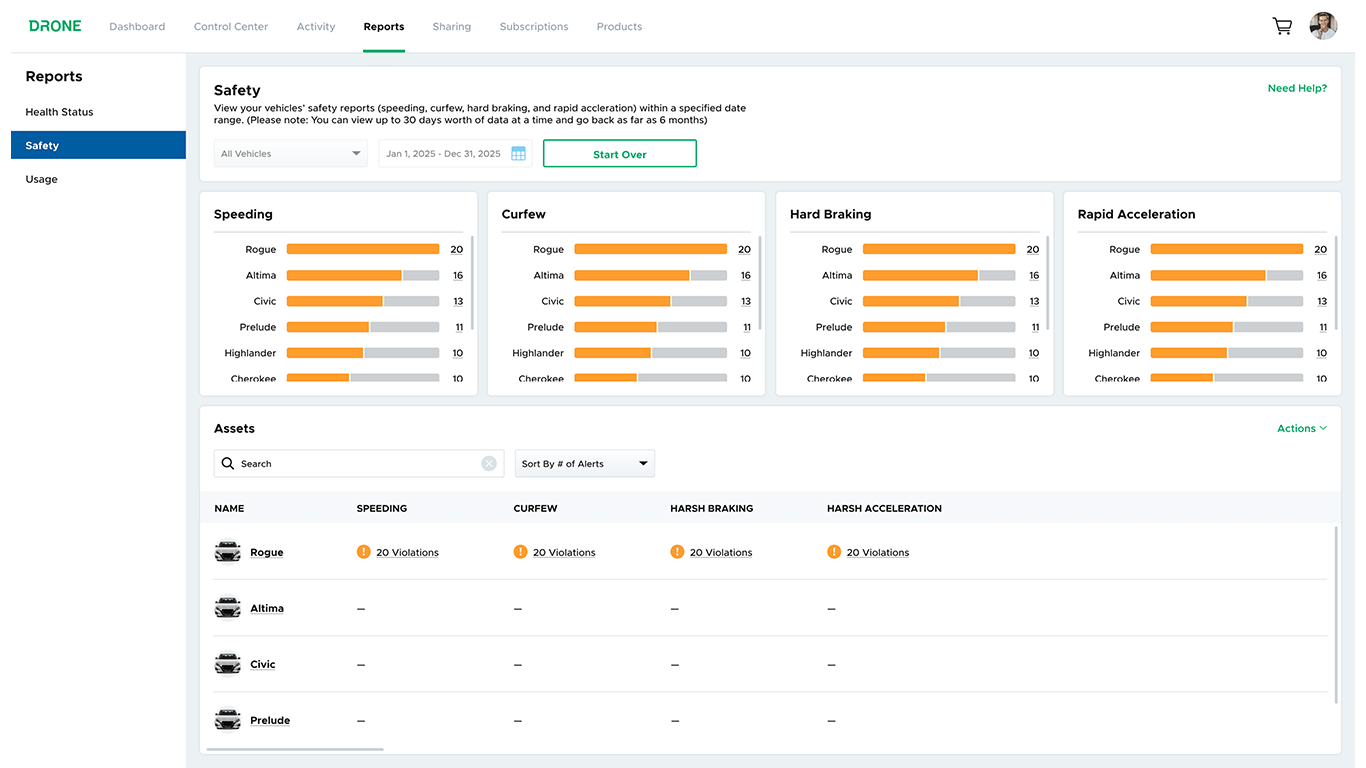Click the Altima vehicle thumbnail icon

point(227,607)
